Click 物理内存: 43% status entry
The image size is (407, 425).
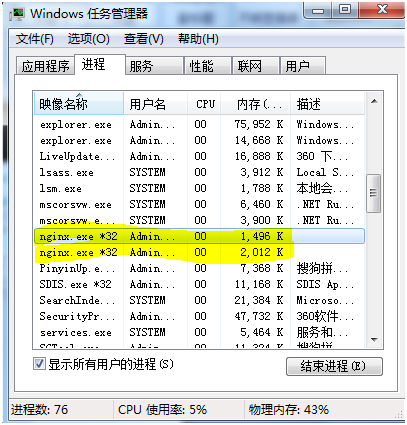(289, 410)
